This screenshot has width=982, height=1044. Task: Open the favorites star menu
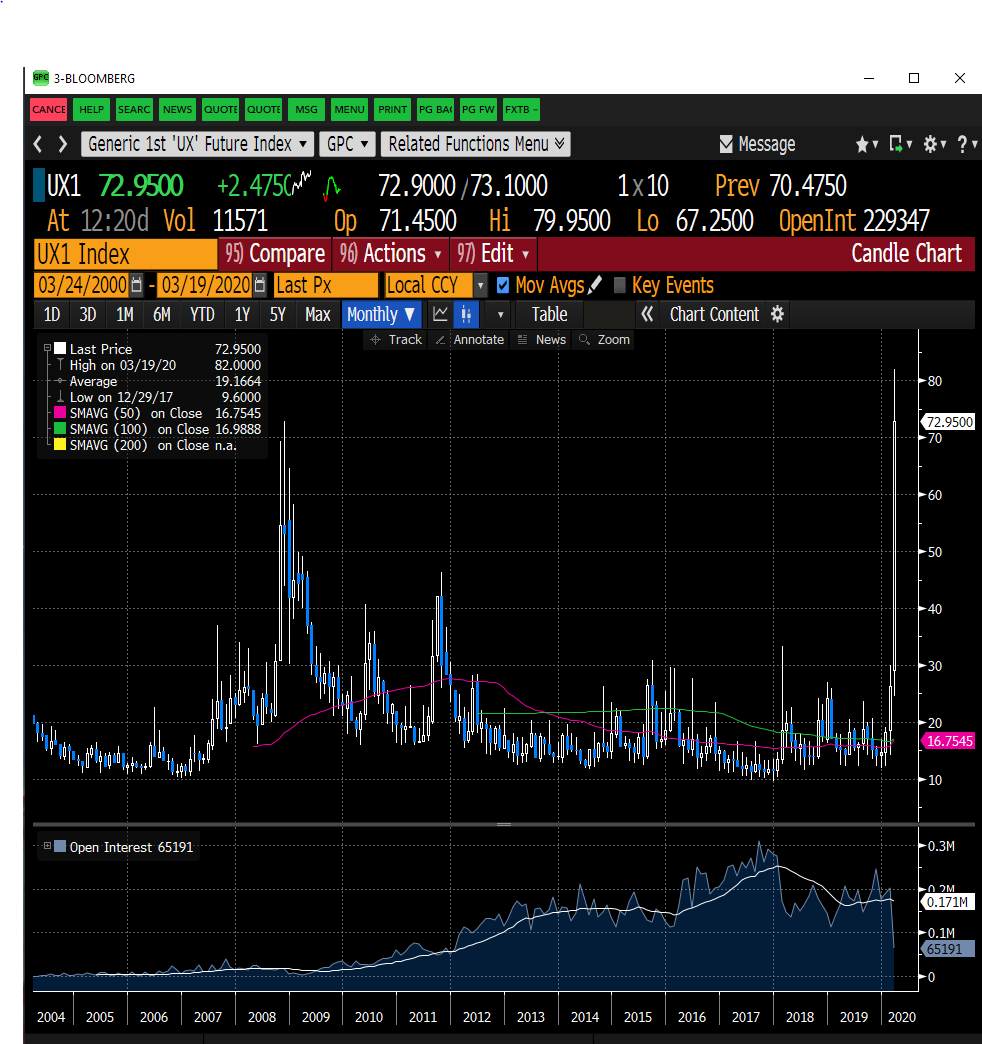pos(866,144)
